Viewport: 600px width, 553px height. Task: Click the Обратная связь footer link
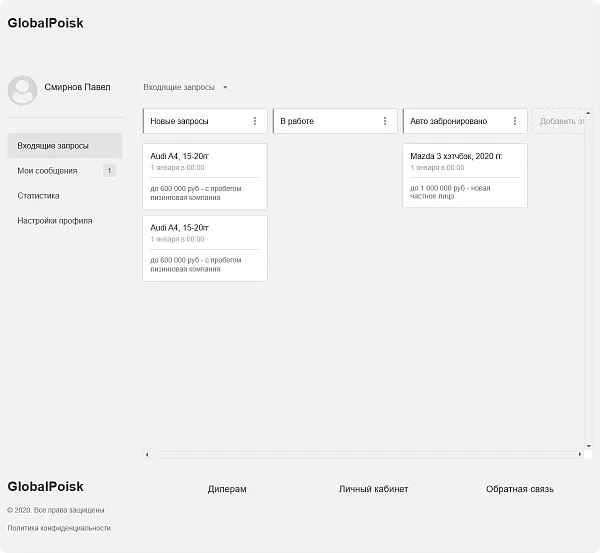pyautogui.click(x=519, y=489)
